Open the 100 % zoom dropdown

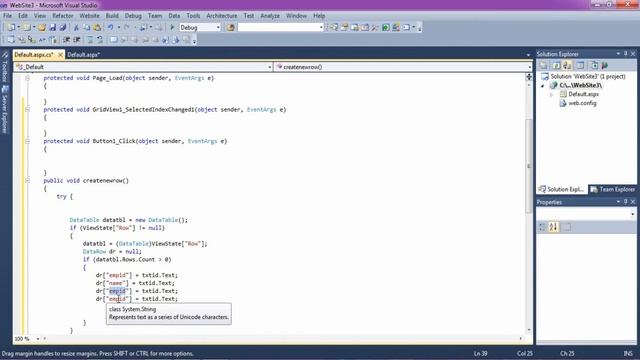point(38,339)
